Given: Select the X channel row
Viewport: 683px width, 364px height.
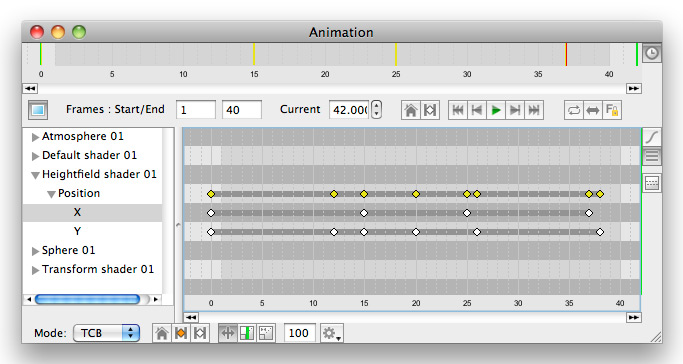Looking at the screenshot, I should click(92, 212).
